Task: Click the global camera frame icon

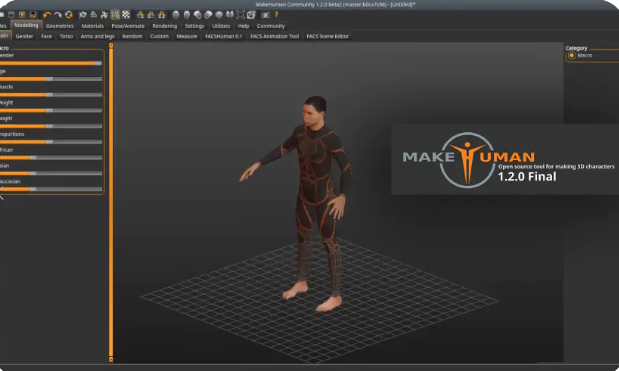Action: tap(240, 15)
